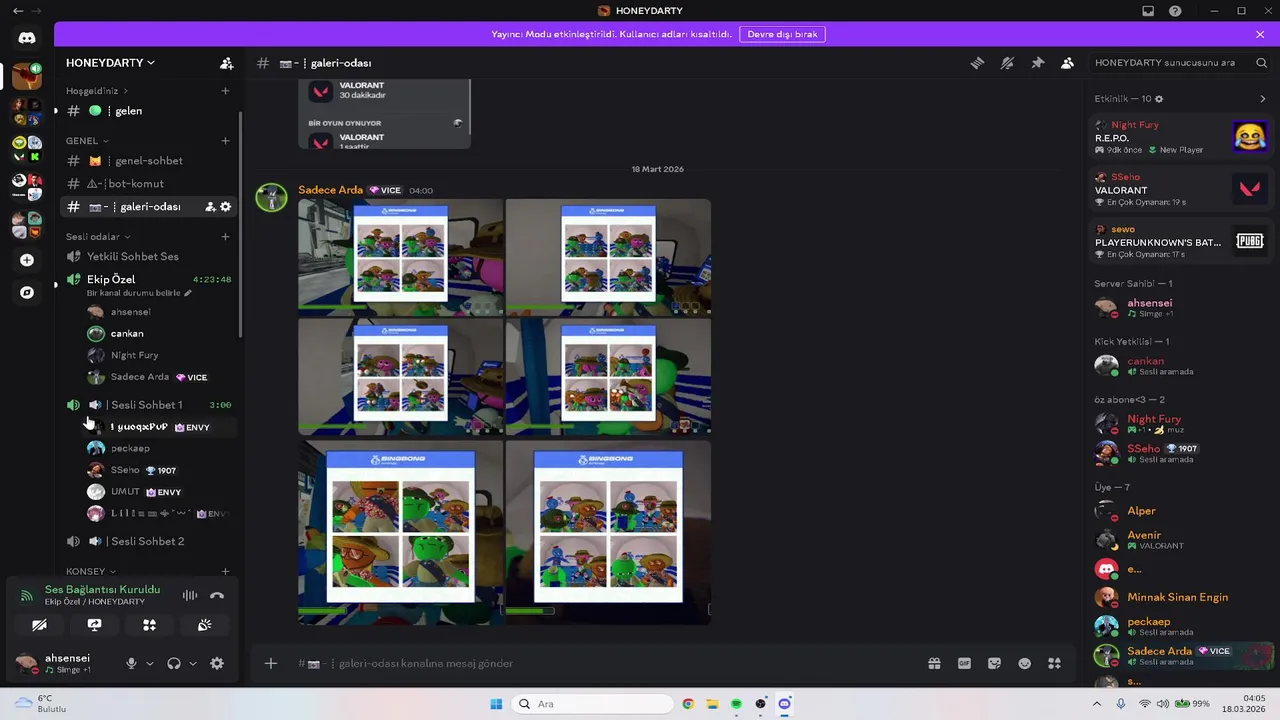
Task: Dismiss the Streamer Mode purple banner
Action: [x=1260, y=34]
